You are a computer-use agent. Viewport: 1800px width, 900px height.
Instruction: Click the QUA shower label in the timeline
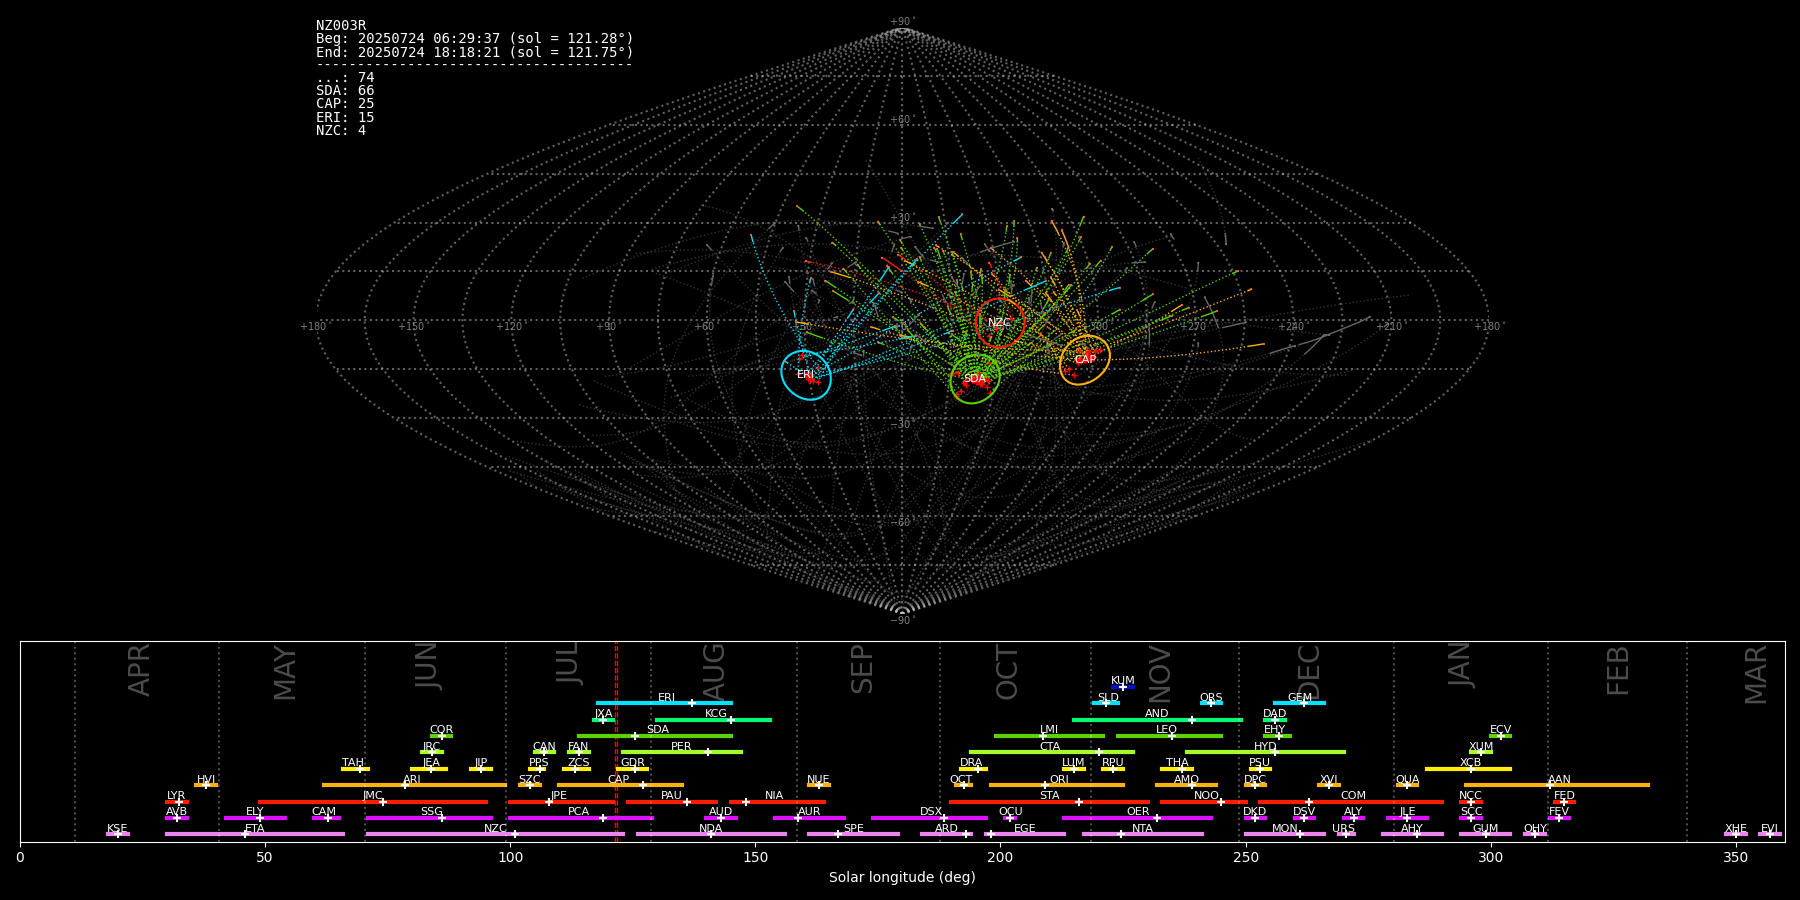tap(1408, 780)
